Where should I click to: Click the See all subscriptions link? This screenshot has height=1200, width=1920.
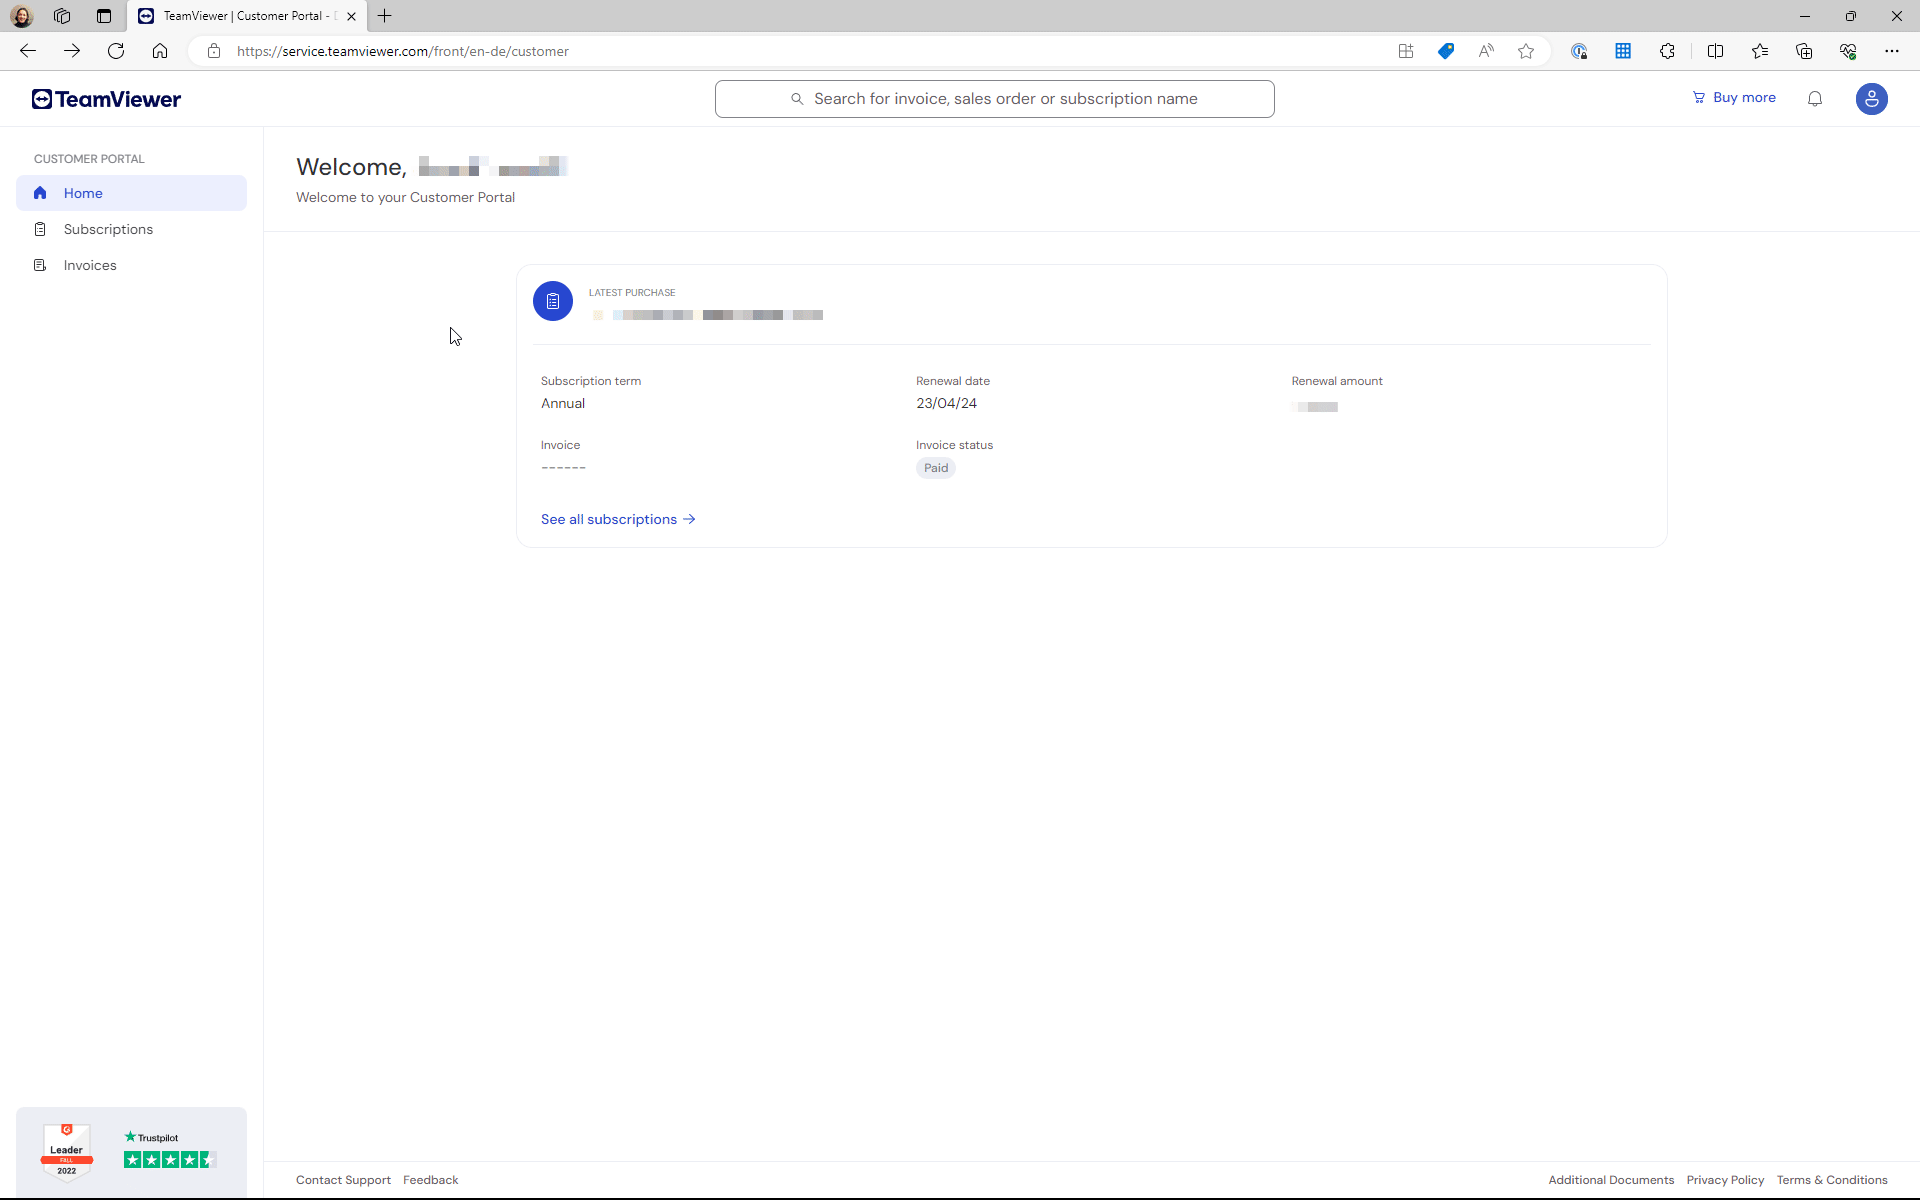click(x=618, y=518)
